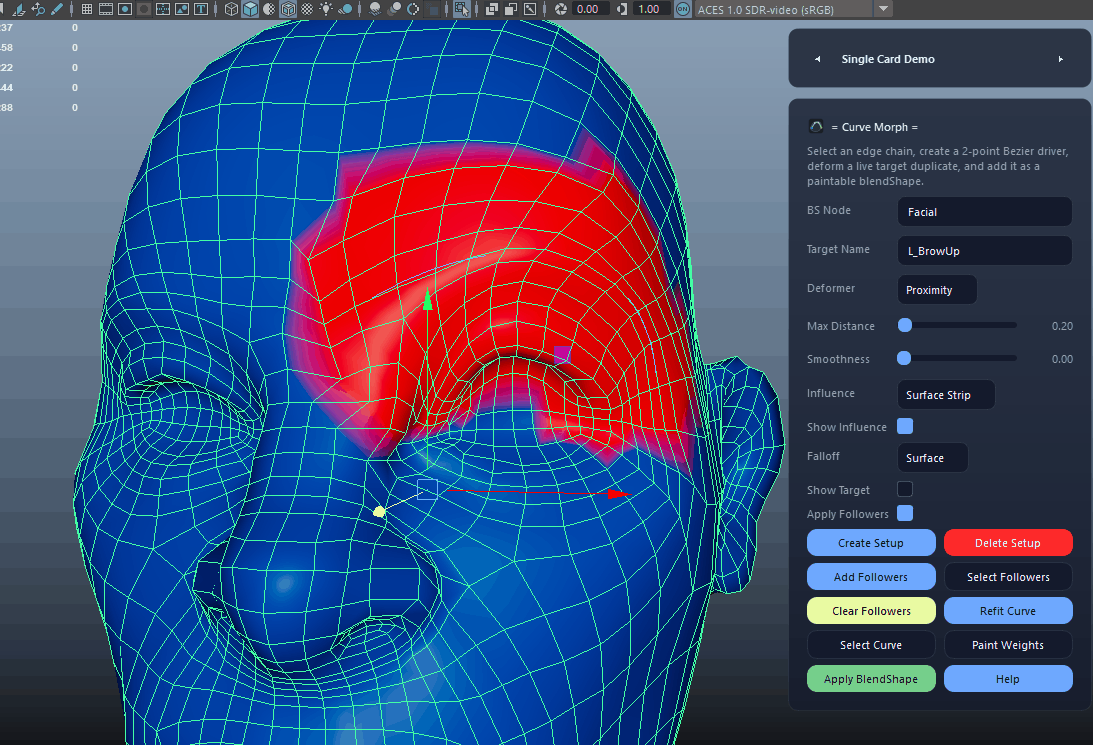
Task: Click the green Y-axis manipulator arrow
Action: point(428,300)
